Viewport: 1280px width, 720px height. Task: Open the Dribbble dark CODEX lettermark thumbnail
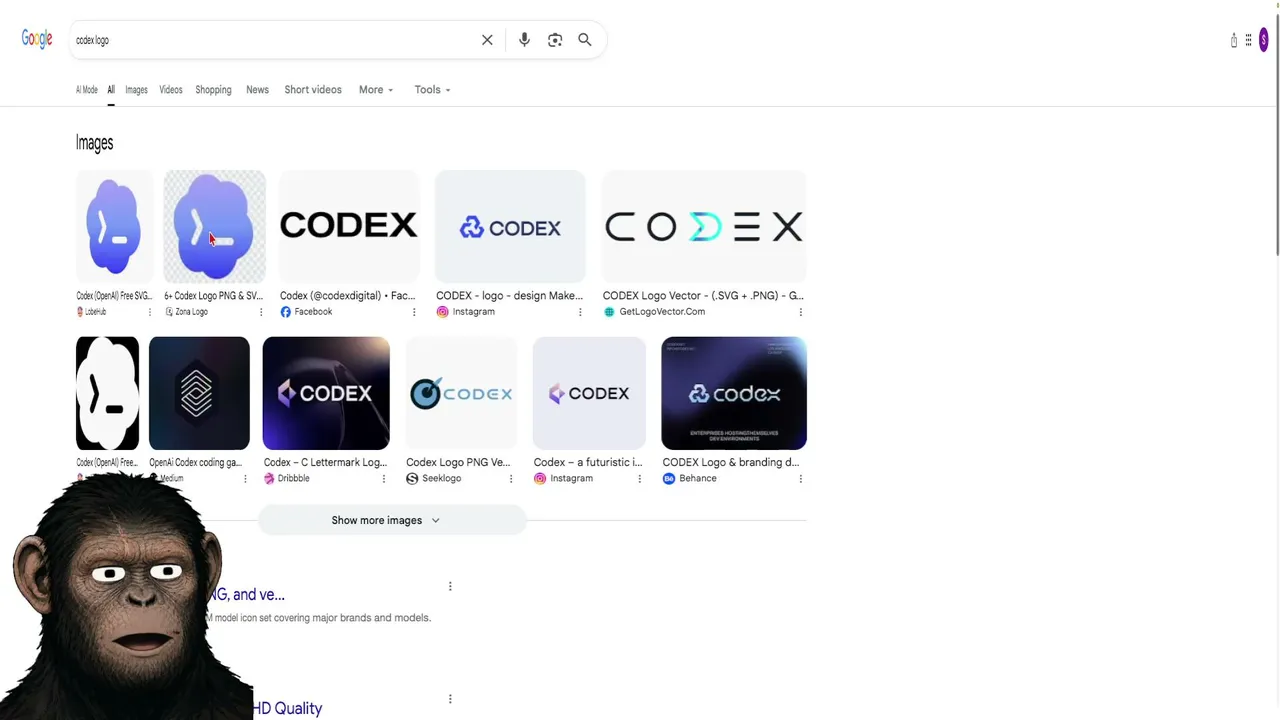coord(326,393)
